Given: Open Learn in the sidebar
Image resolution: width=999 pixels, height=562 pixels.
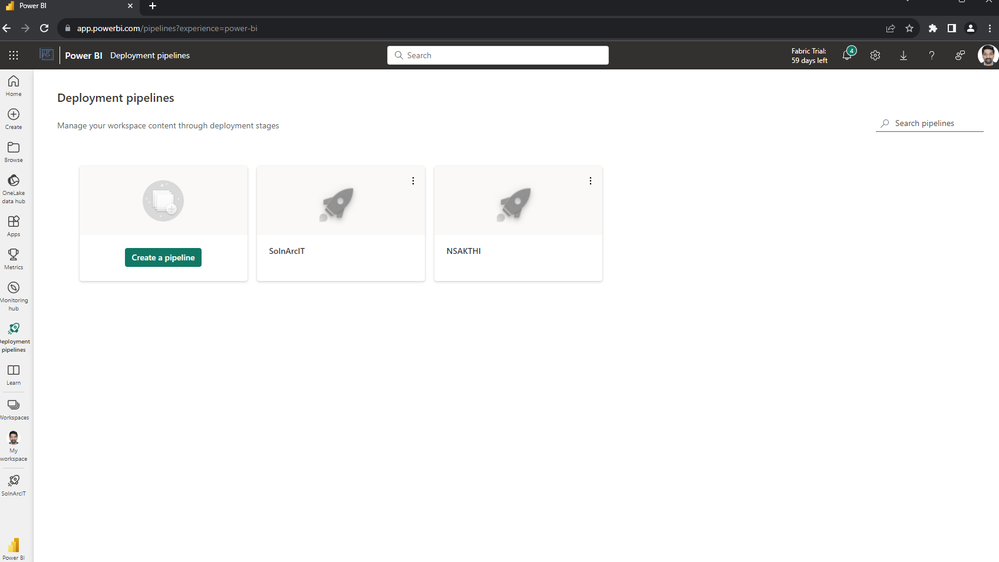Looking at the screenshot, I should (13, 375).
